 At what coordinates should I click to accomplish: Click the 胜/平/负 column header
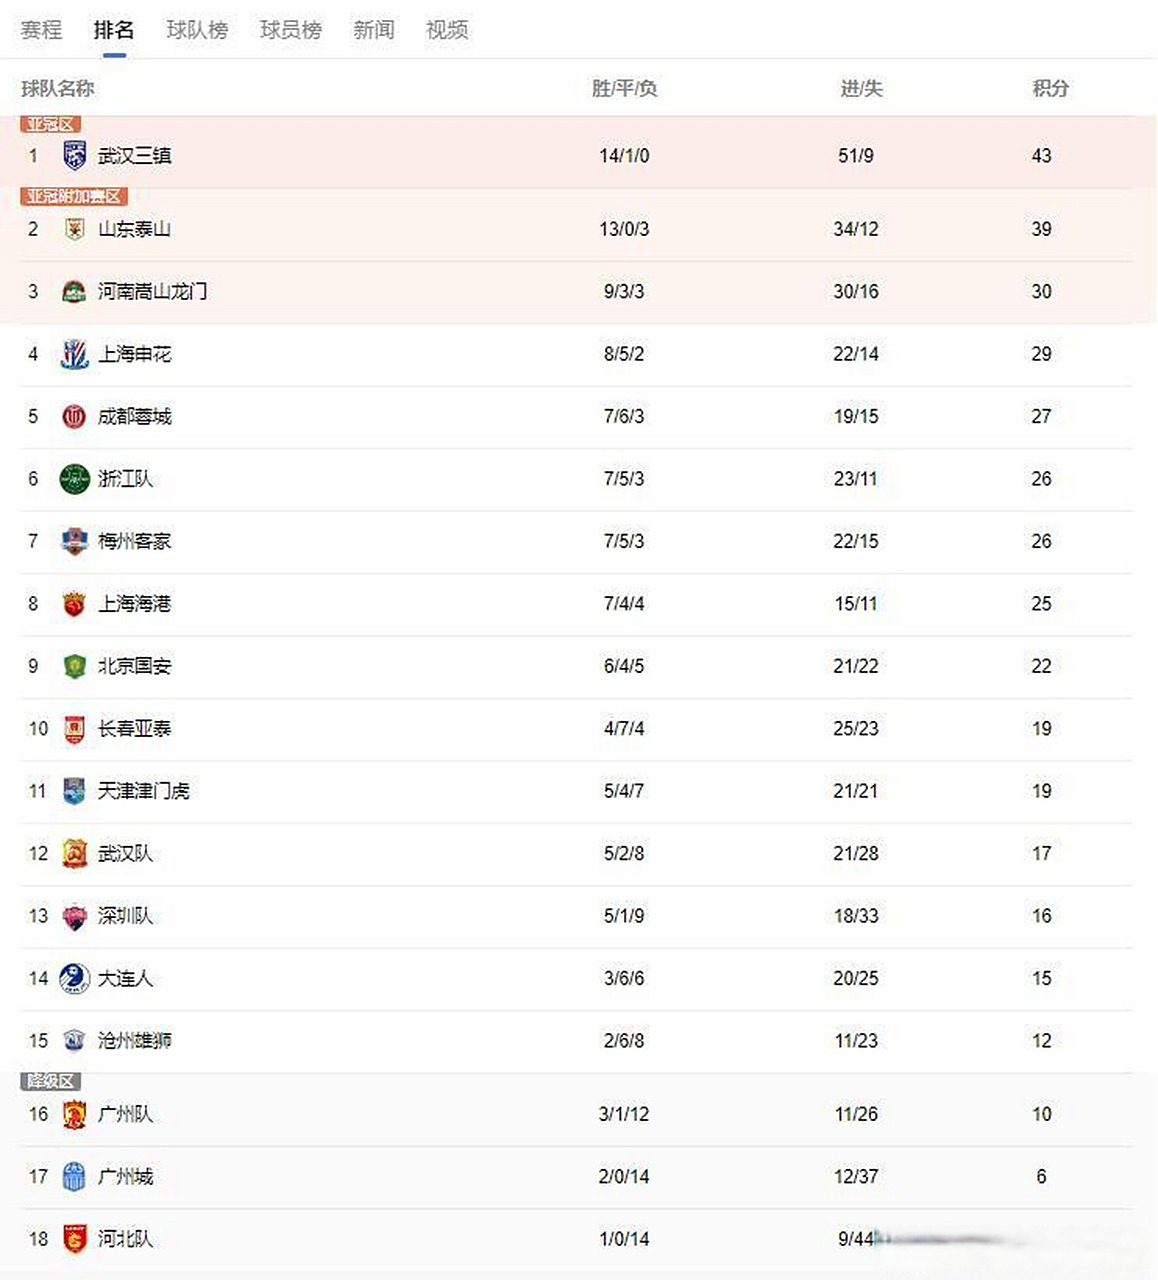coord(624,89)
